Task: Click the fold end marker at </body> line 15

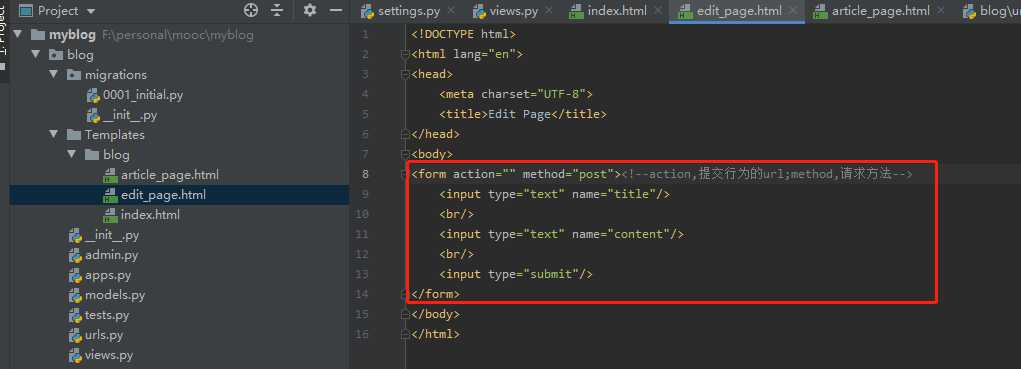Action: coord(405,315)
